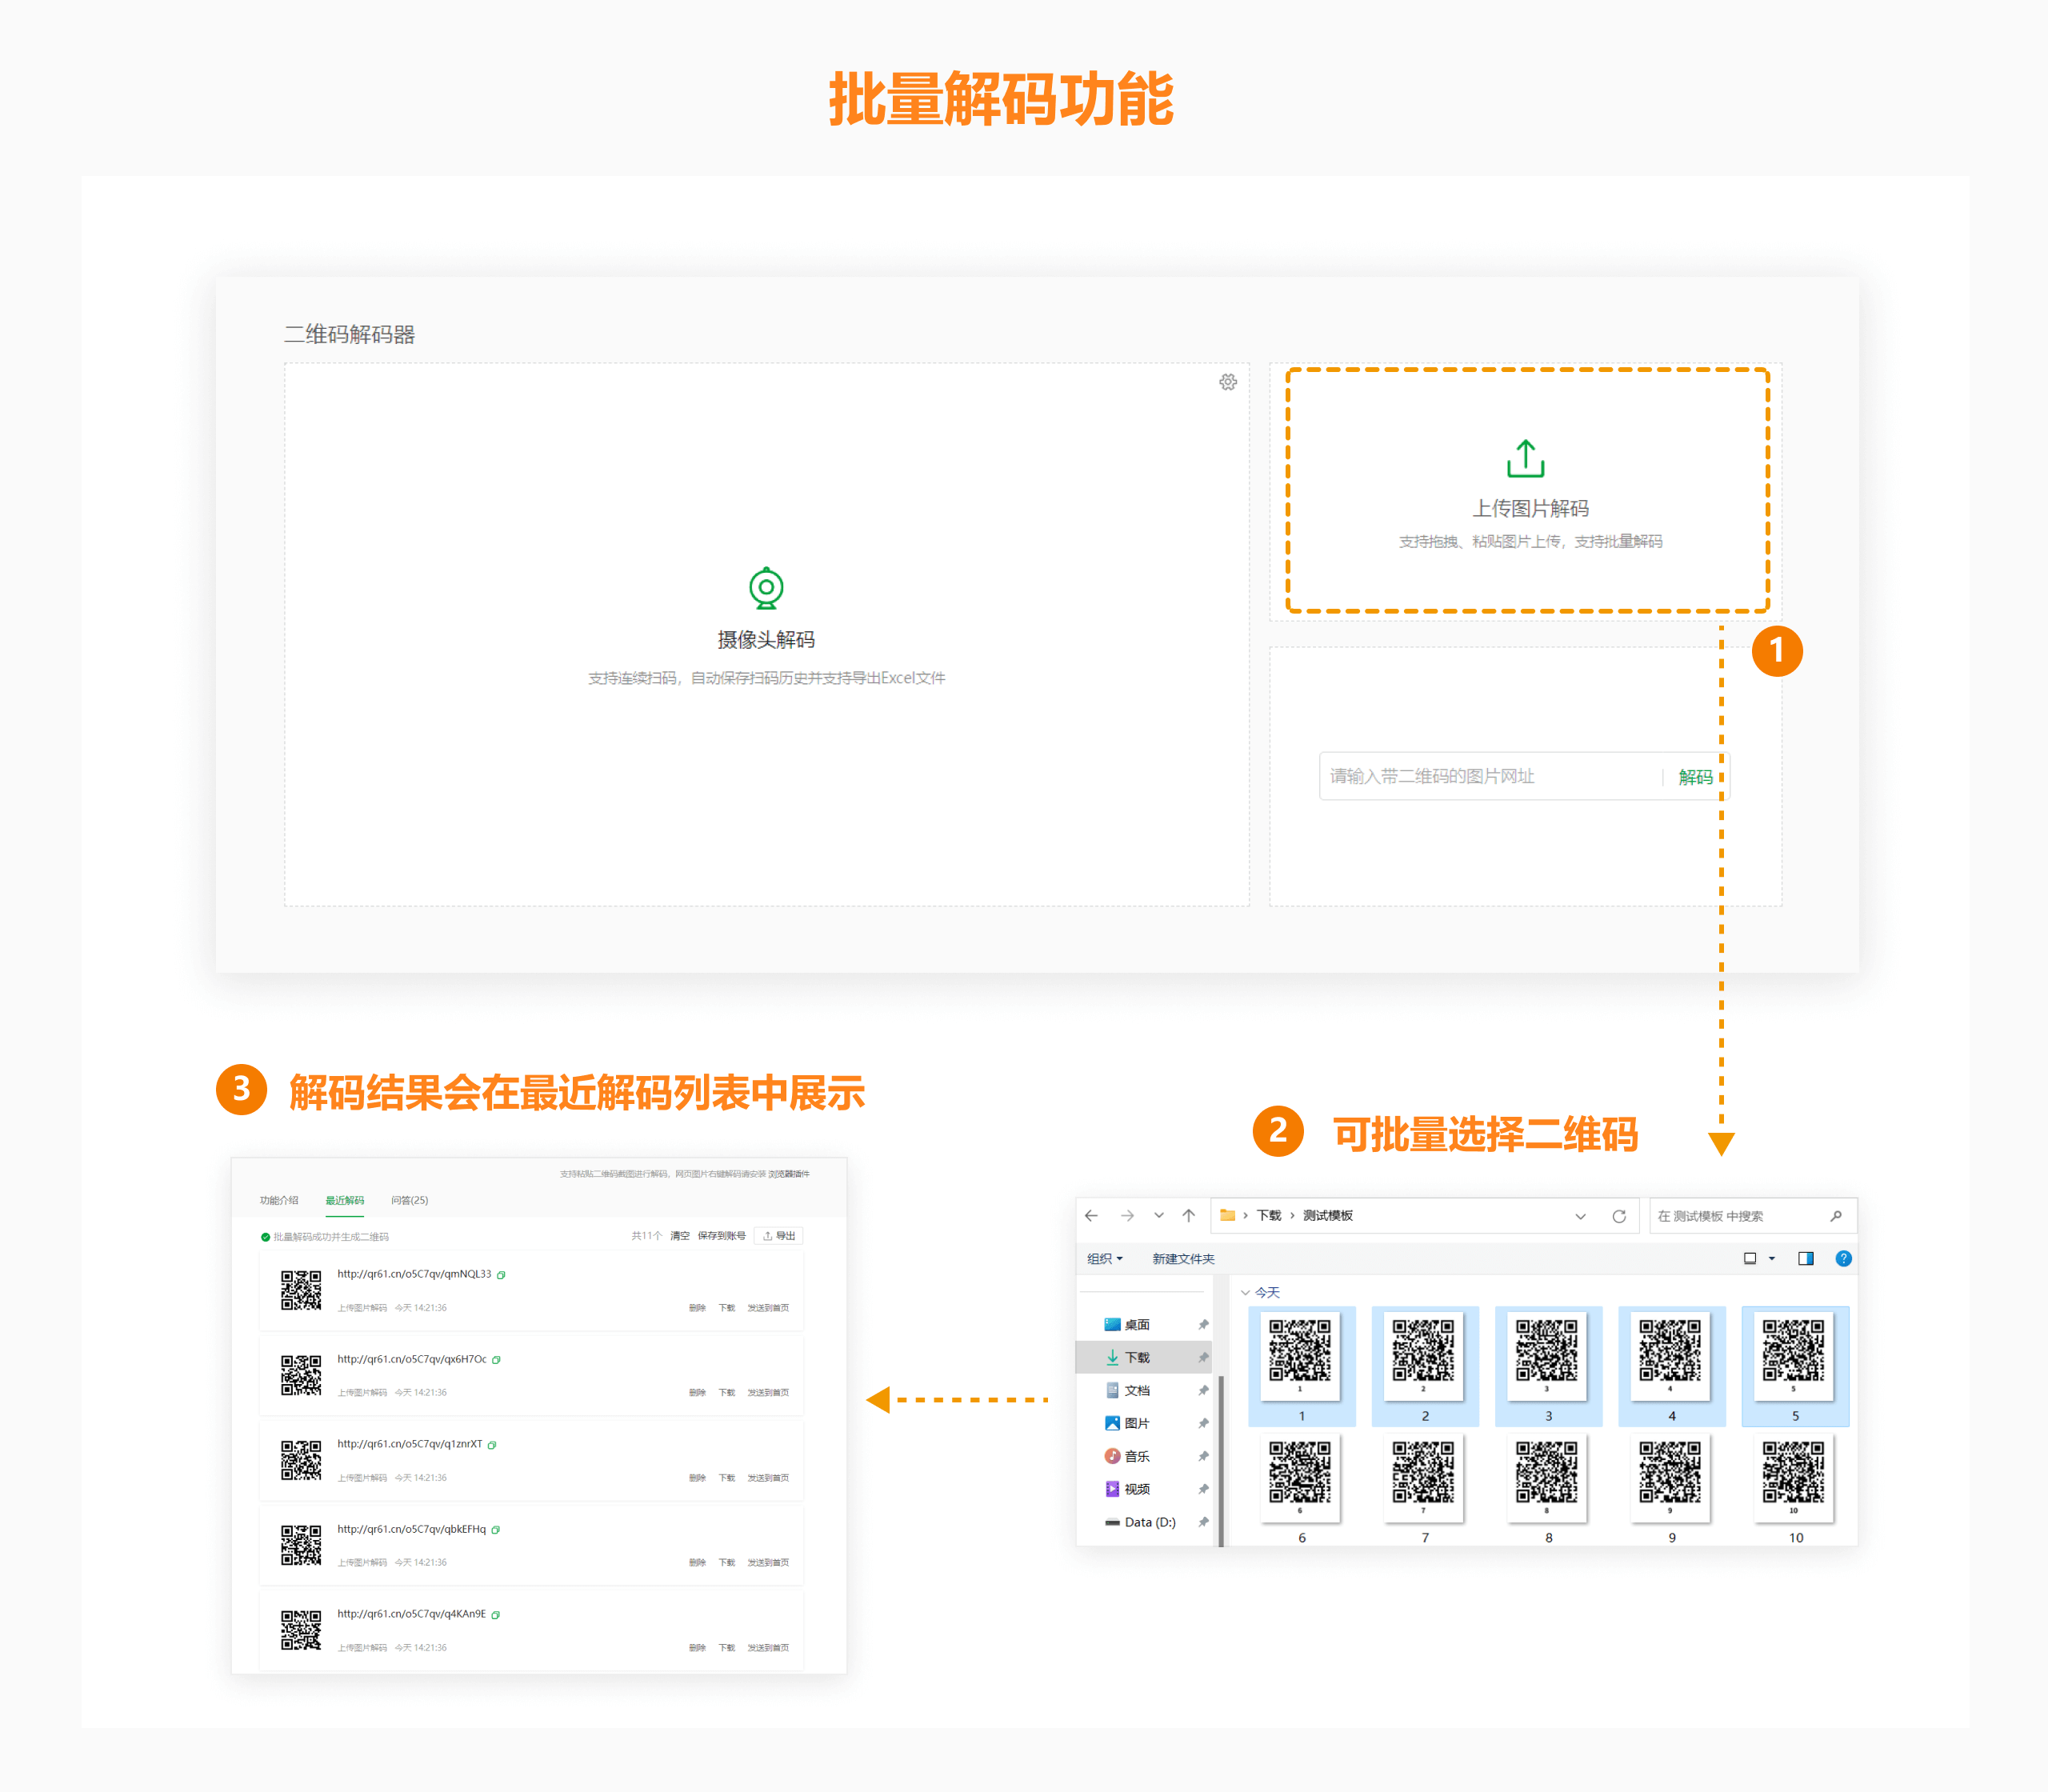
Task: Go forward in file dialog
Action: pos(1127,1216)
